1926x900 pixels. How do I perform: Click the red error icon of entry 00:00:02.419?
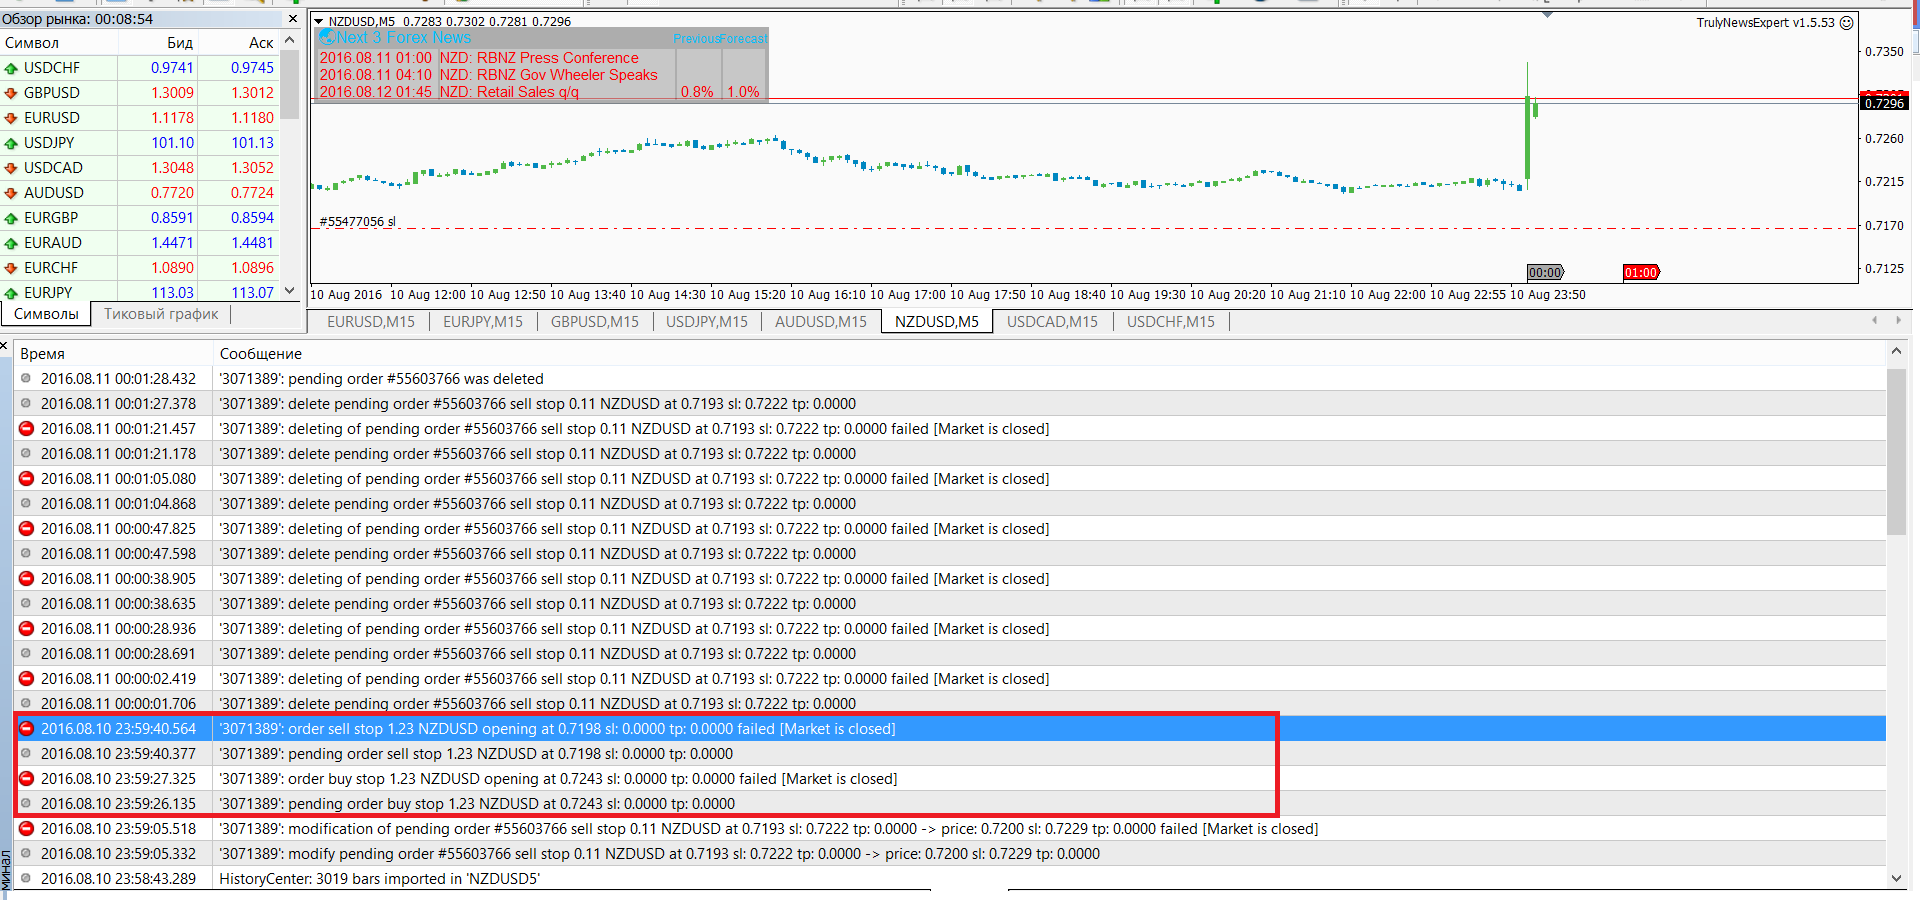pos(26,678)
